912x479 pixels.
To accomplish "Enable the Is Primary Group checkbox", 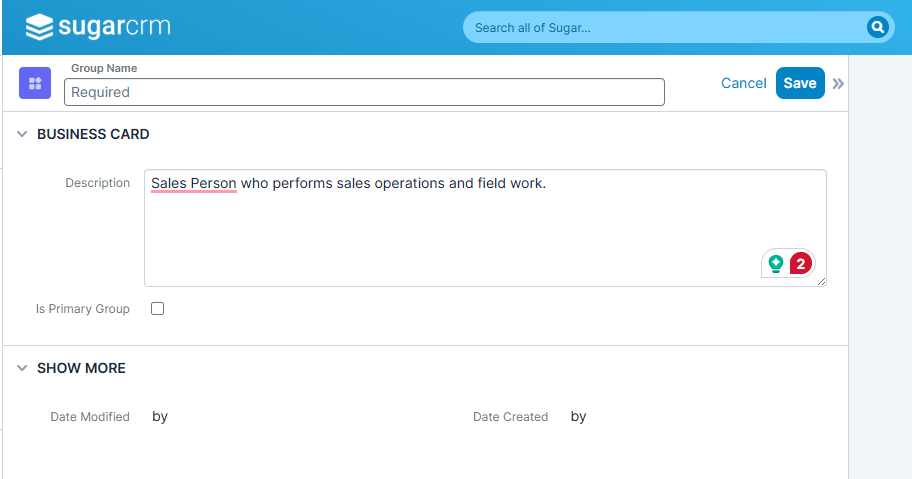I will pos(158,309).
